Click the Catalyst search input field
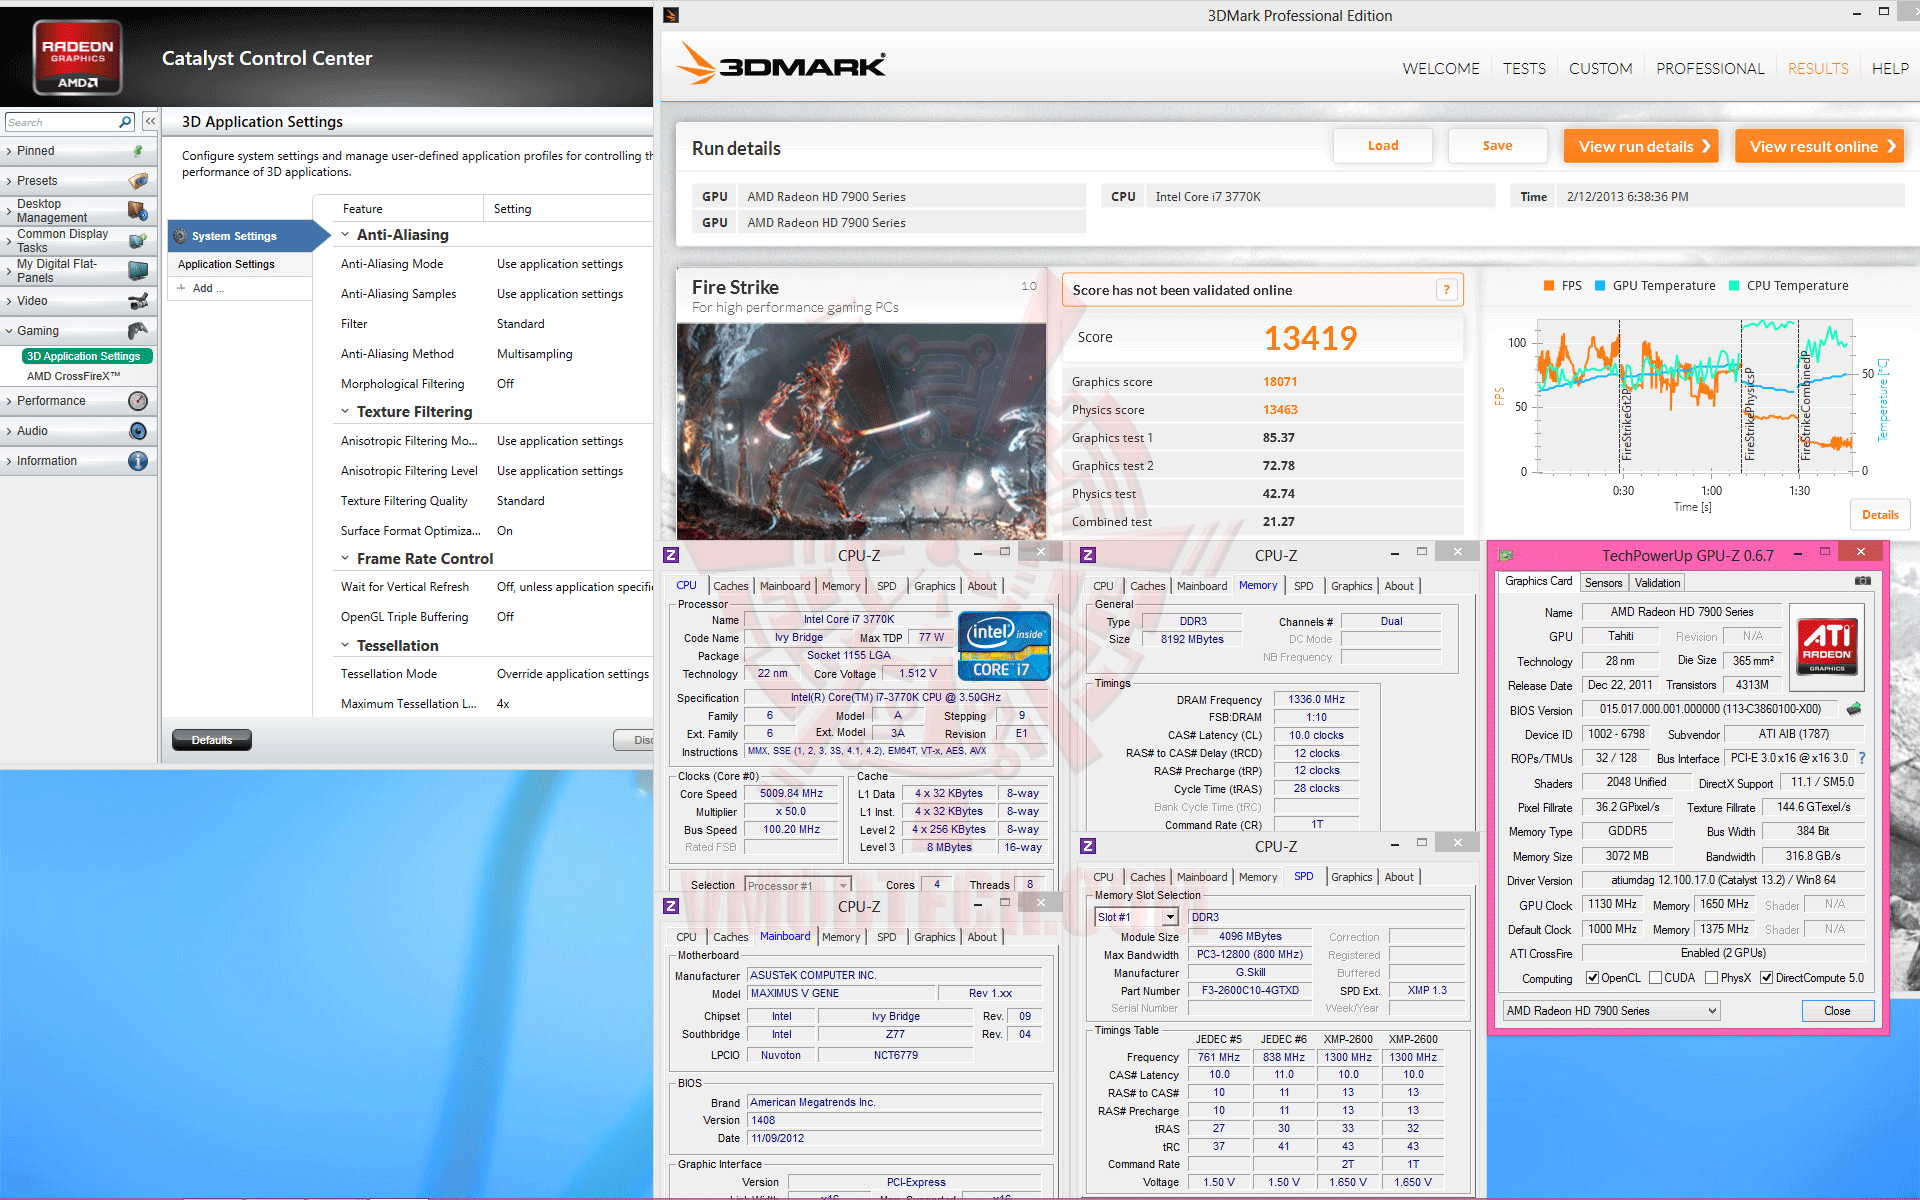Viewport: 1920px width, 1200px height. [60, 122]
